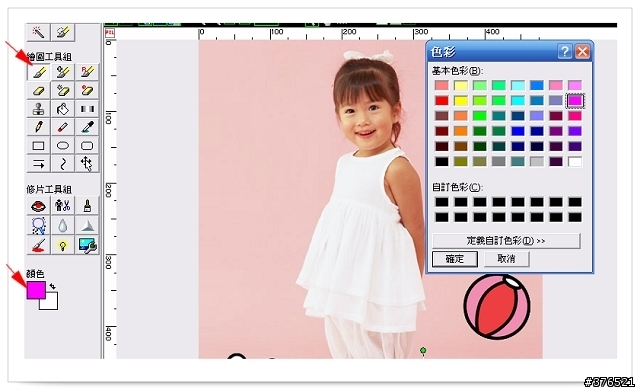
Task: Select the red paint smear brush tool
Action: click(38, 246)
